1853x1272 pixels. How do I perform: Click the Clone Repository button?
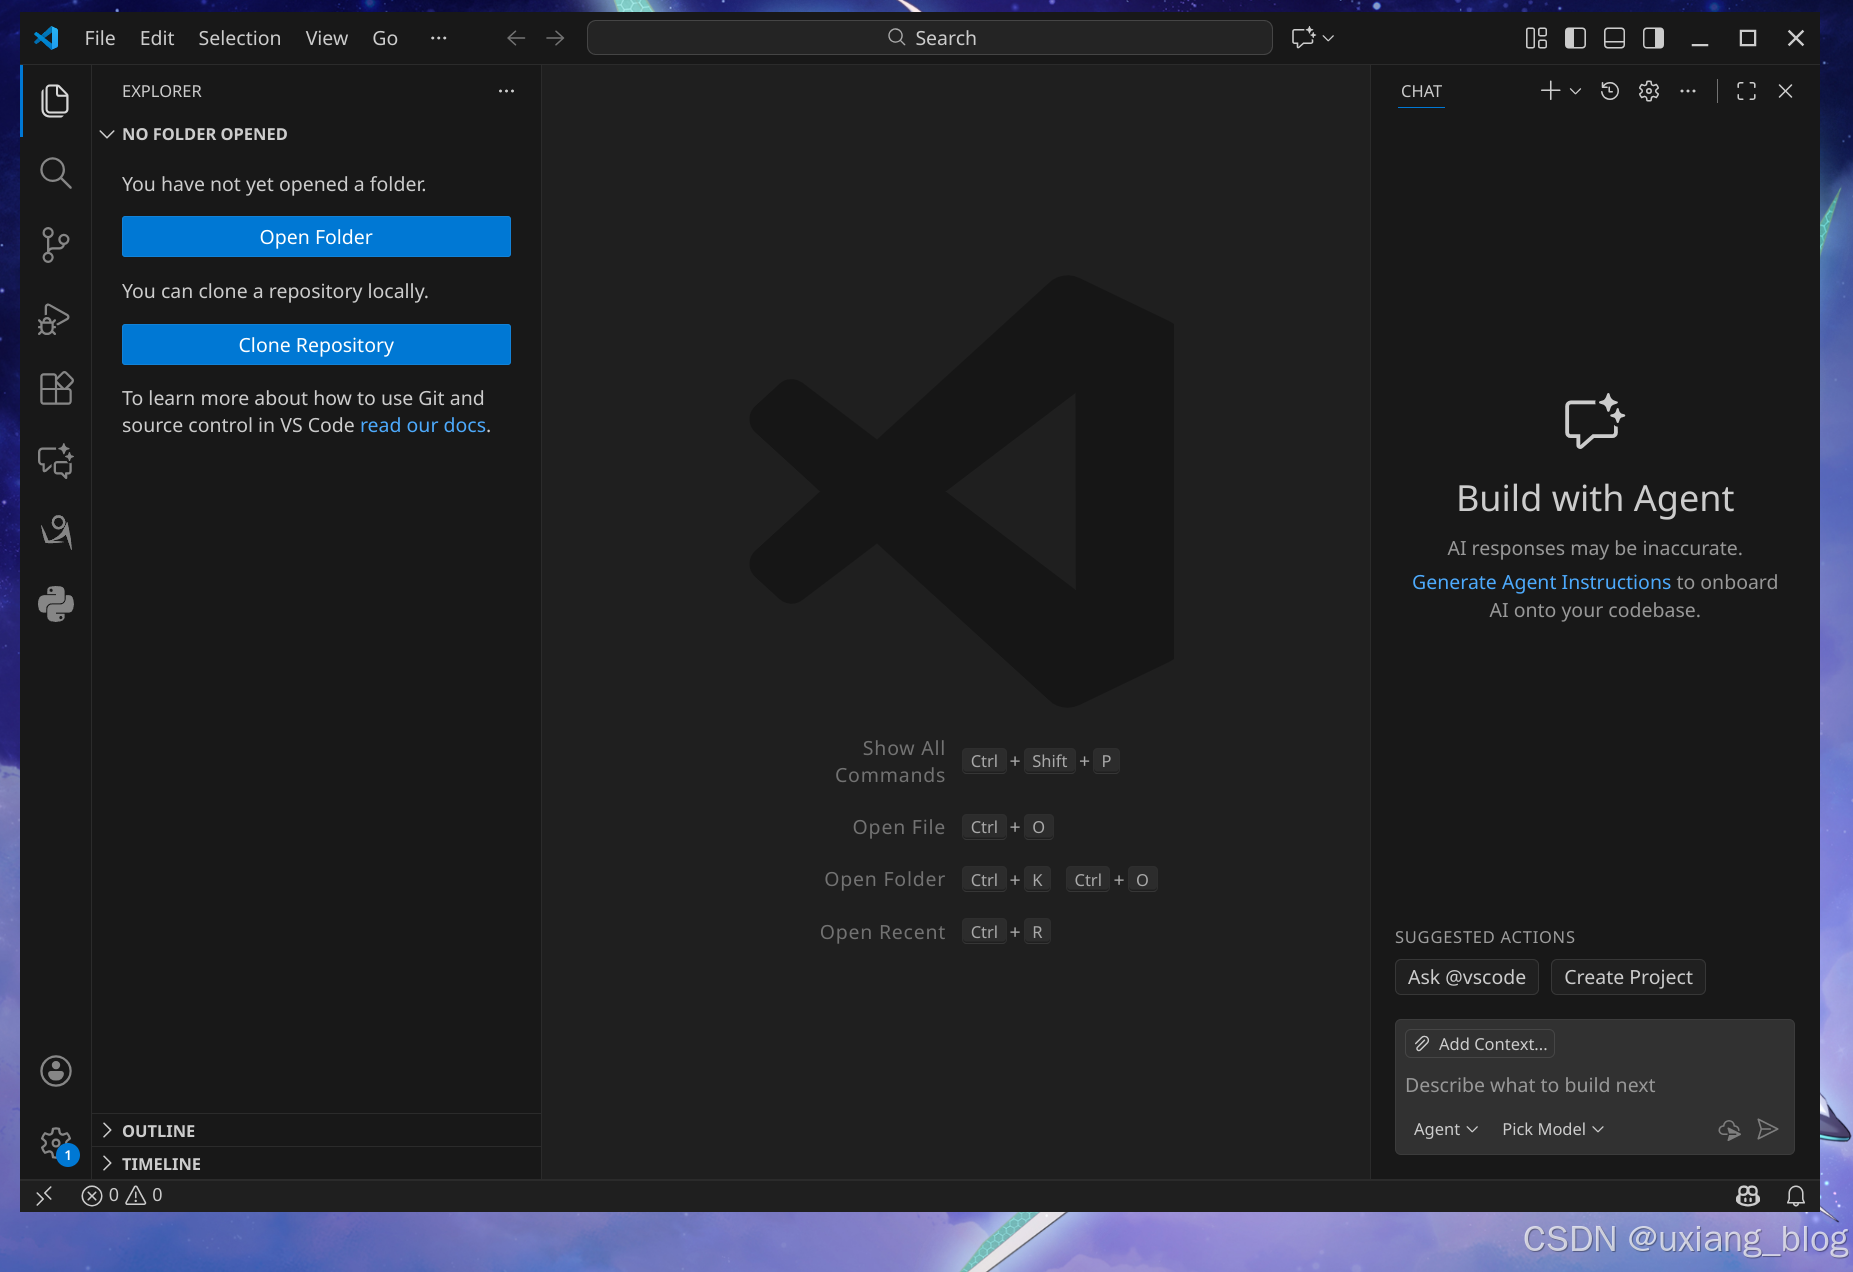coord(316,345)
